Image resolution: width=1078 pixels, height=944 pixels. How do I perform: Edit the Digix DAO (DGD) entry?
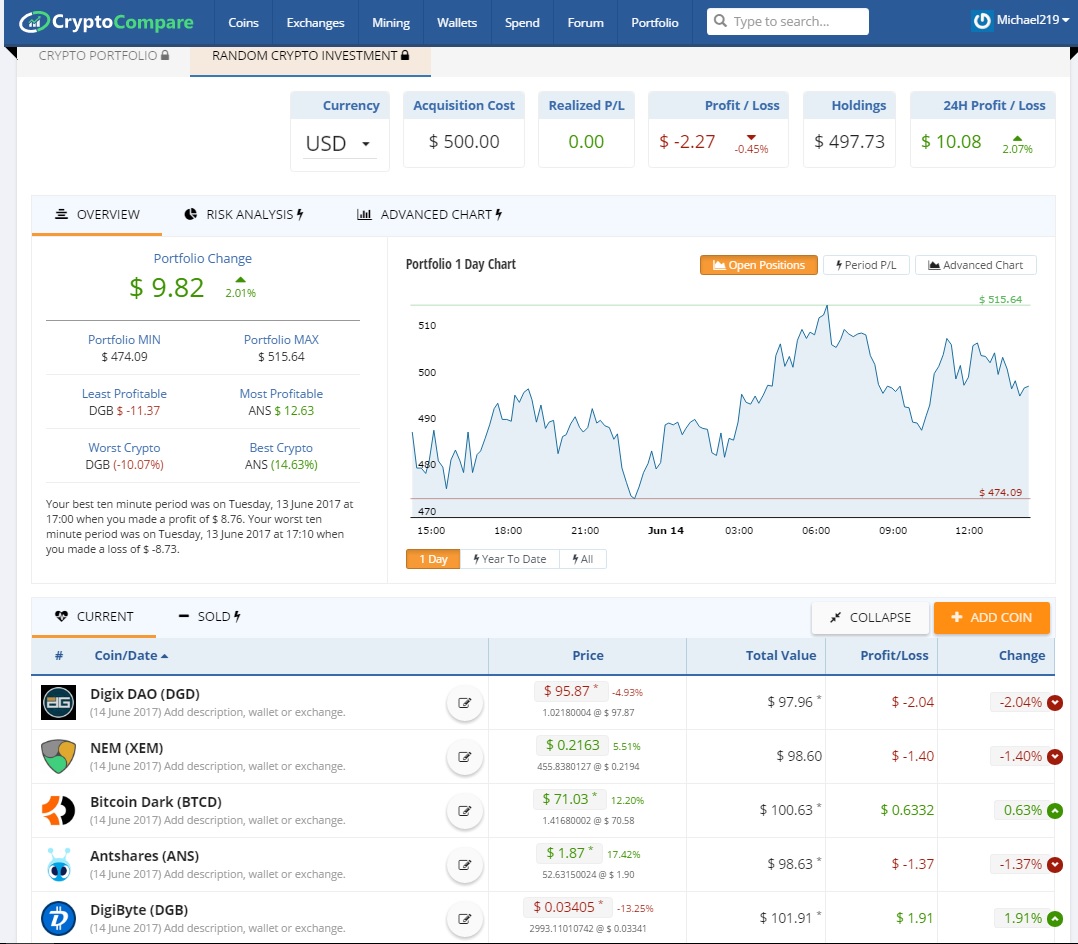pos(465,703)
